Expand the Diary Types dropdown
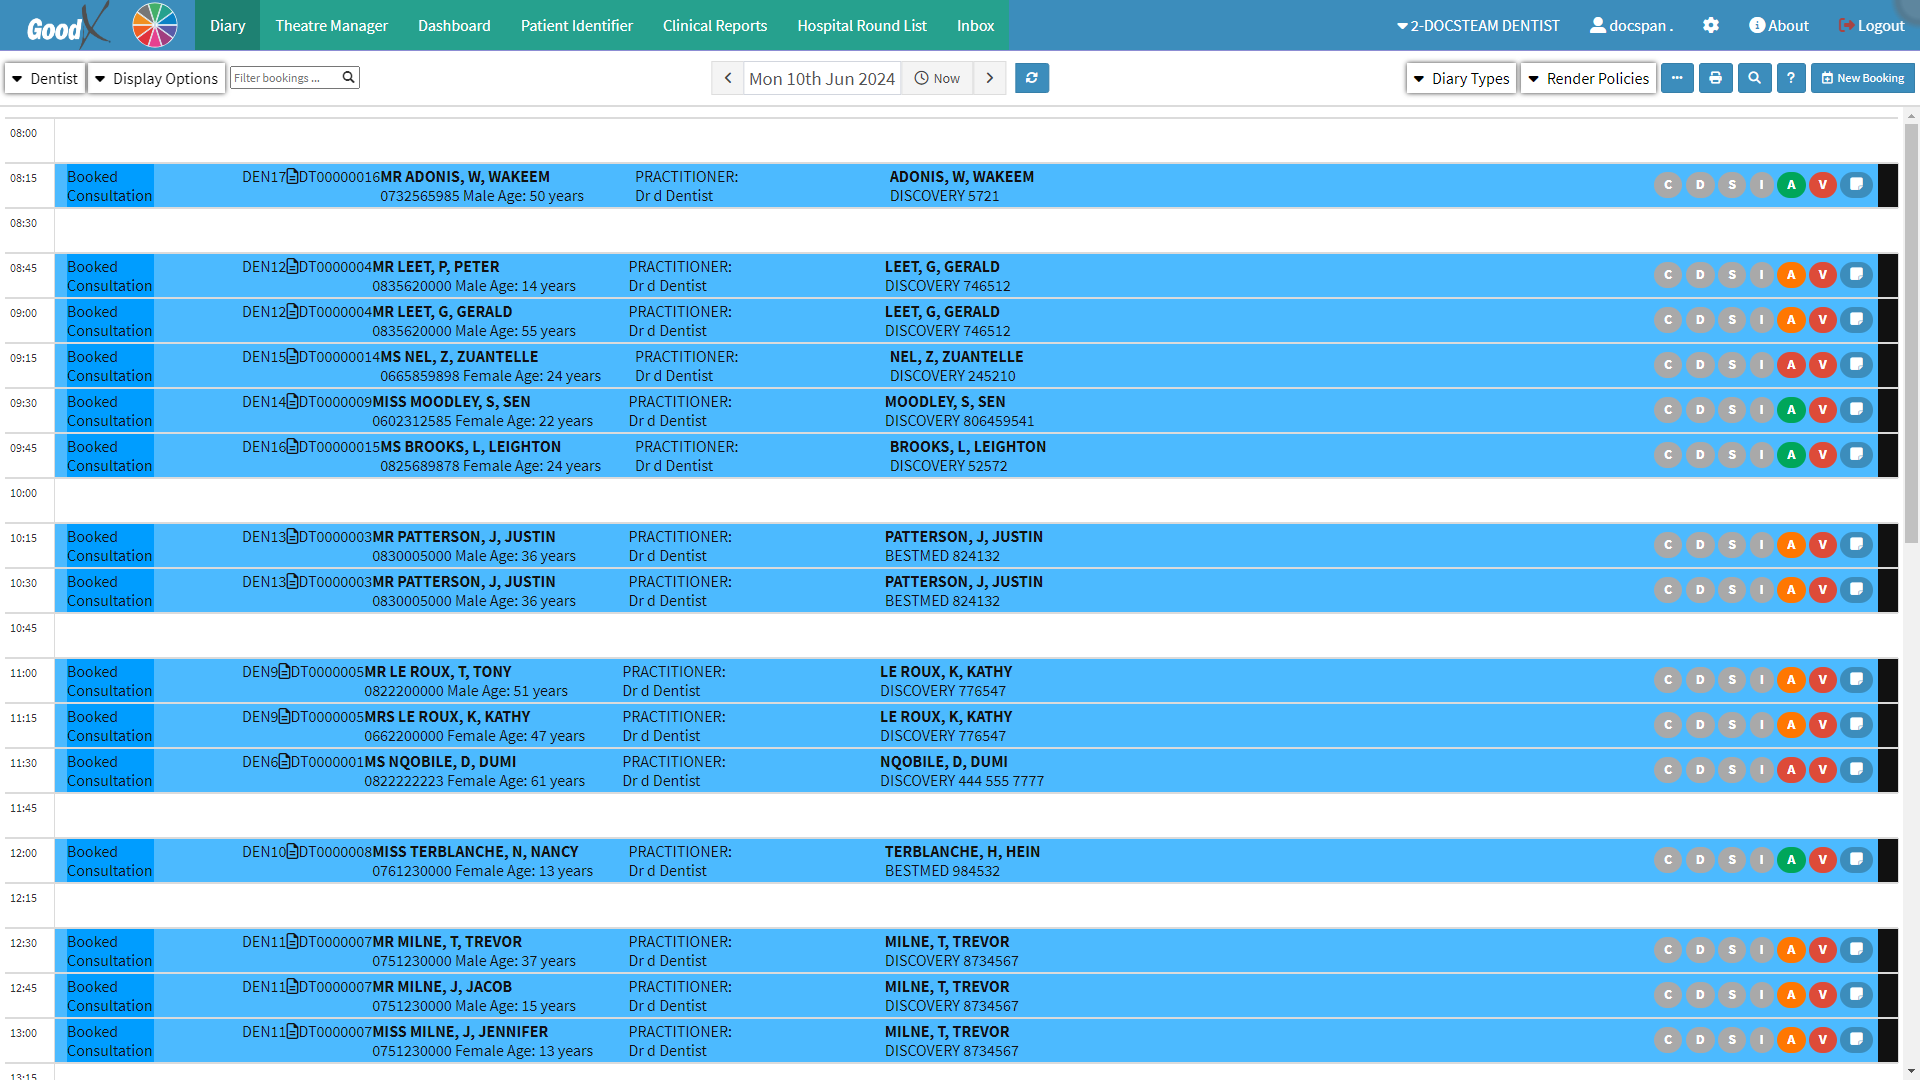Image resolution: width=1920 pixels, height=1080 pixels. pyautogui.click(x=1461, y=78)
